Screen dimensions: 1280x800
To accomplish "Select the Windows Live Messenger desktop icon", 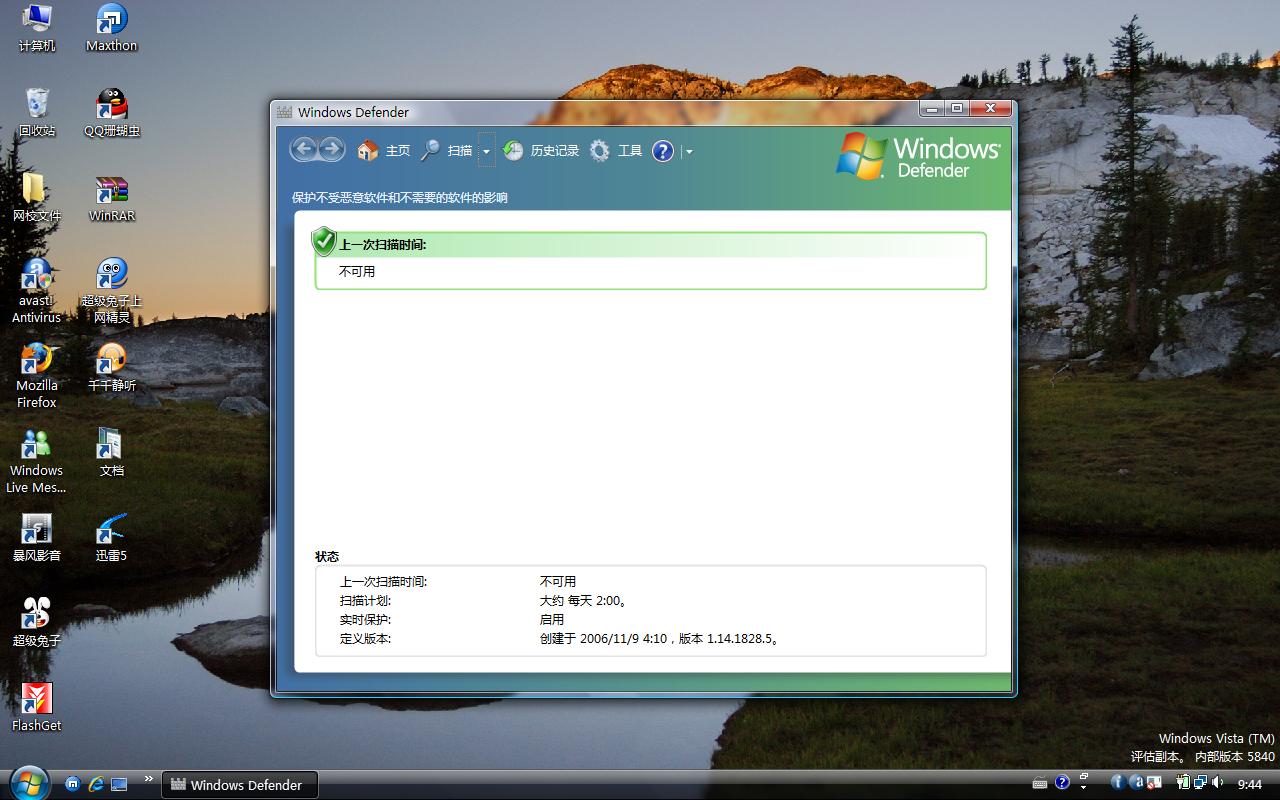I will [x=37, y=461].
